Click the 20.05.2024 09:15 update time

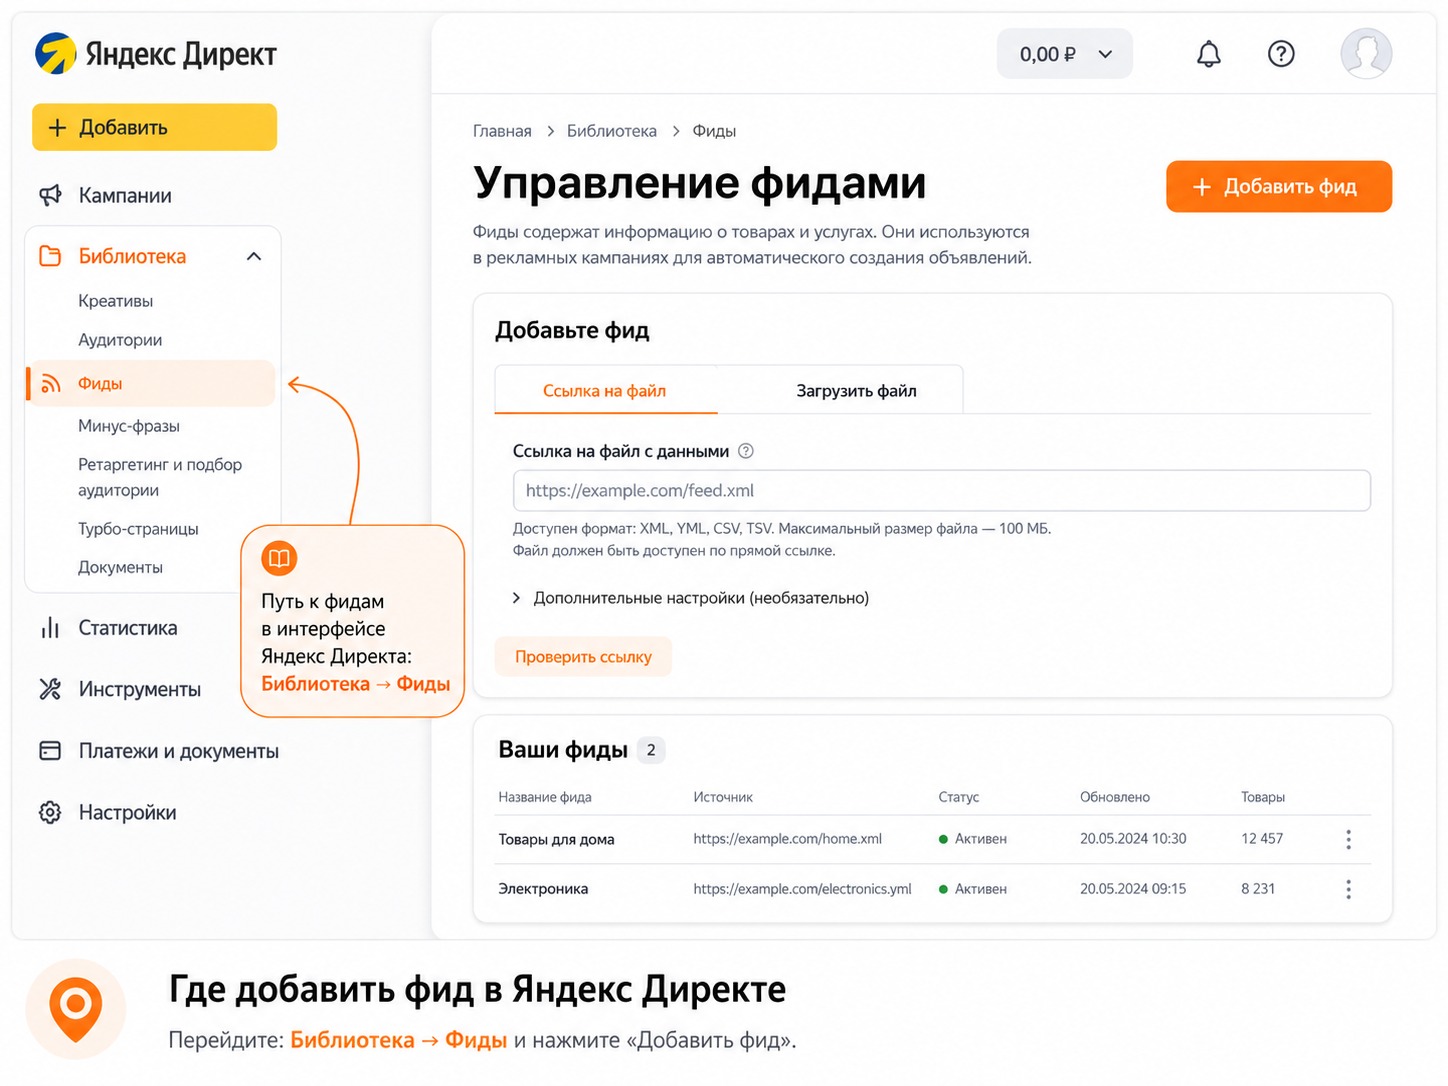[x=1133, y=889]
